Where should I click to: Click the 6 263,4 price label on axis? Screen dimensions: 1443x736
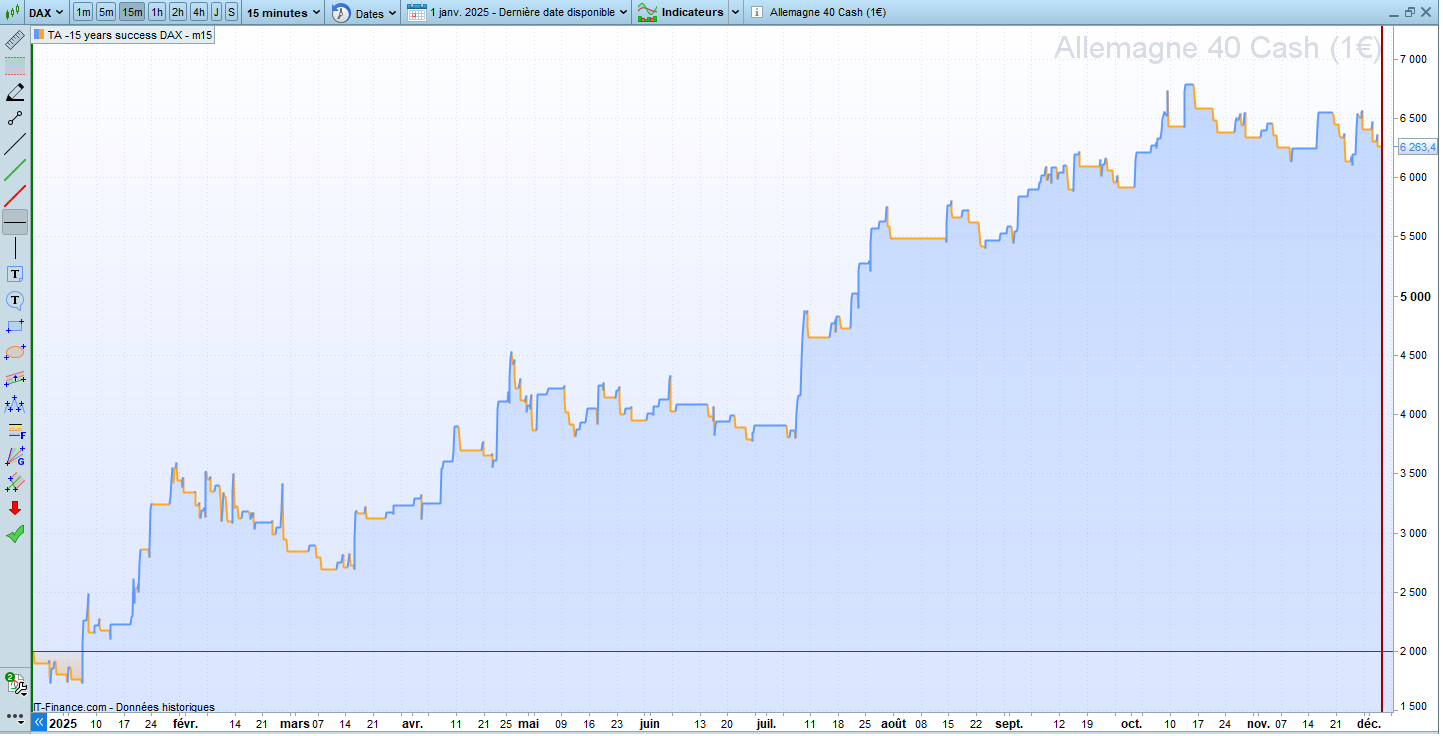pyautogui.click(x=1416, y=147)
